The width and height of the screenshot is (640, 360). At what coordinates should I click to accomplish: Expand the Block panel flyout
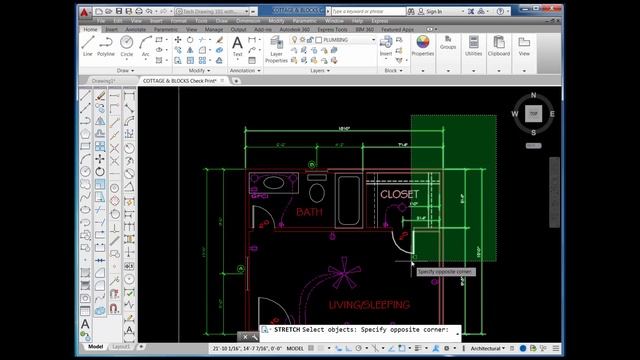pyautogui.click(x=393, y=71)
